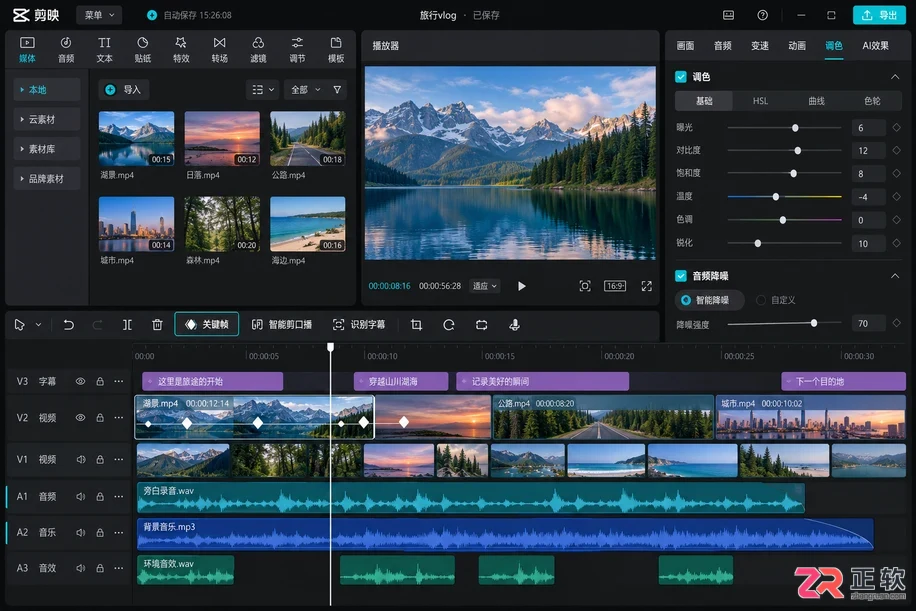This screenshot has height=611, width=916.
Task: Open the 菜单 dropdown menu
Action: (x=99, y=15)
